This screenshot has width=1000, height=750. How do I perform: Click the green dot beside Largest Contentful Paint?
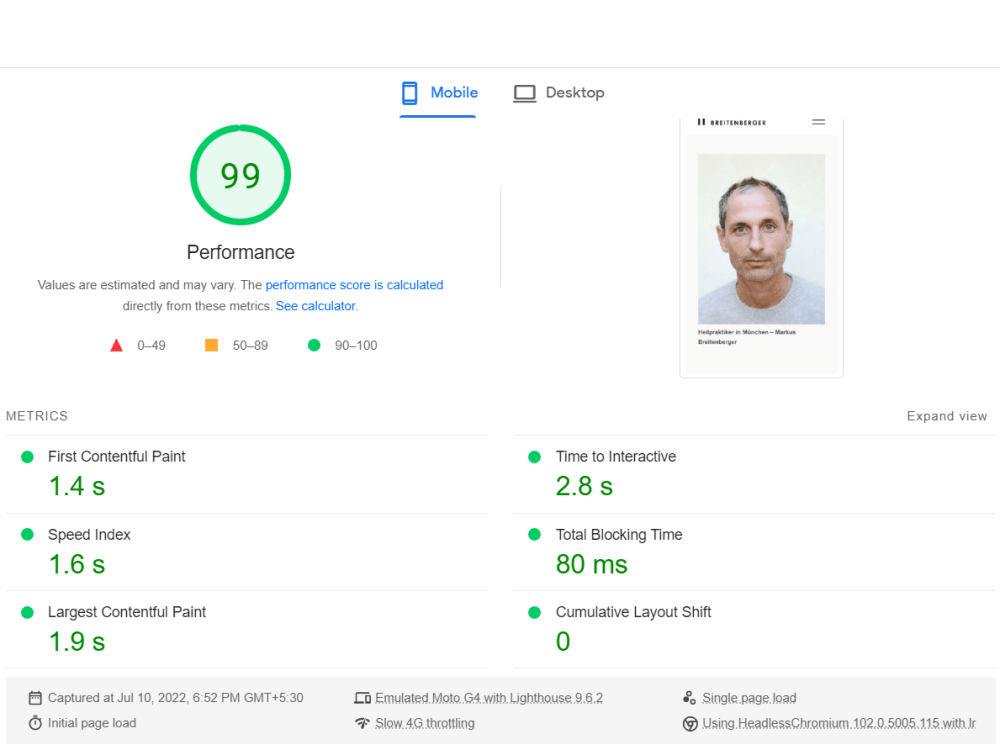click(x=27, y=612)
